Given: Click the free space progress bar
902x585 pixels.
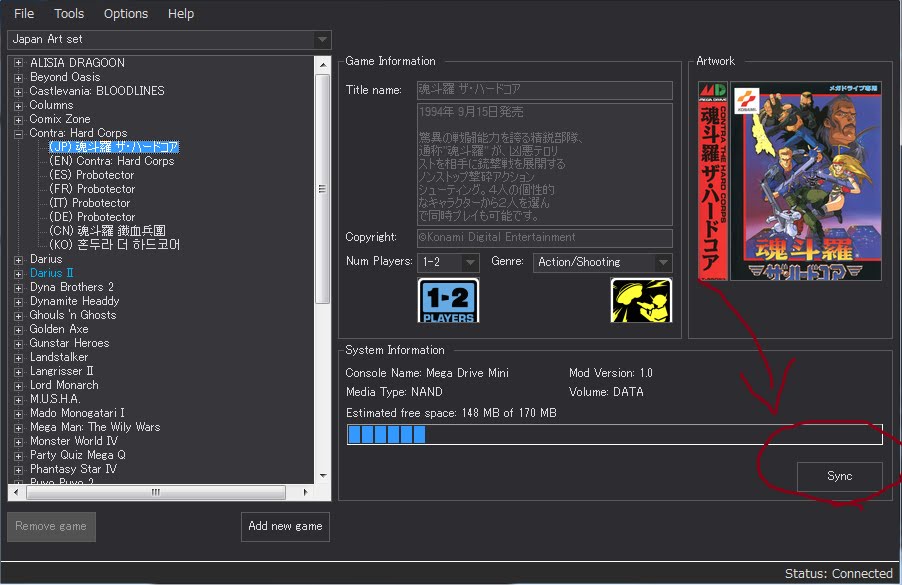Looking at the screenshot, I should (x=614, y=434).
